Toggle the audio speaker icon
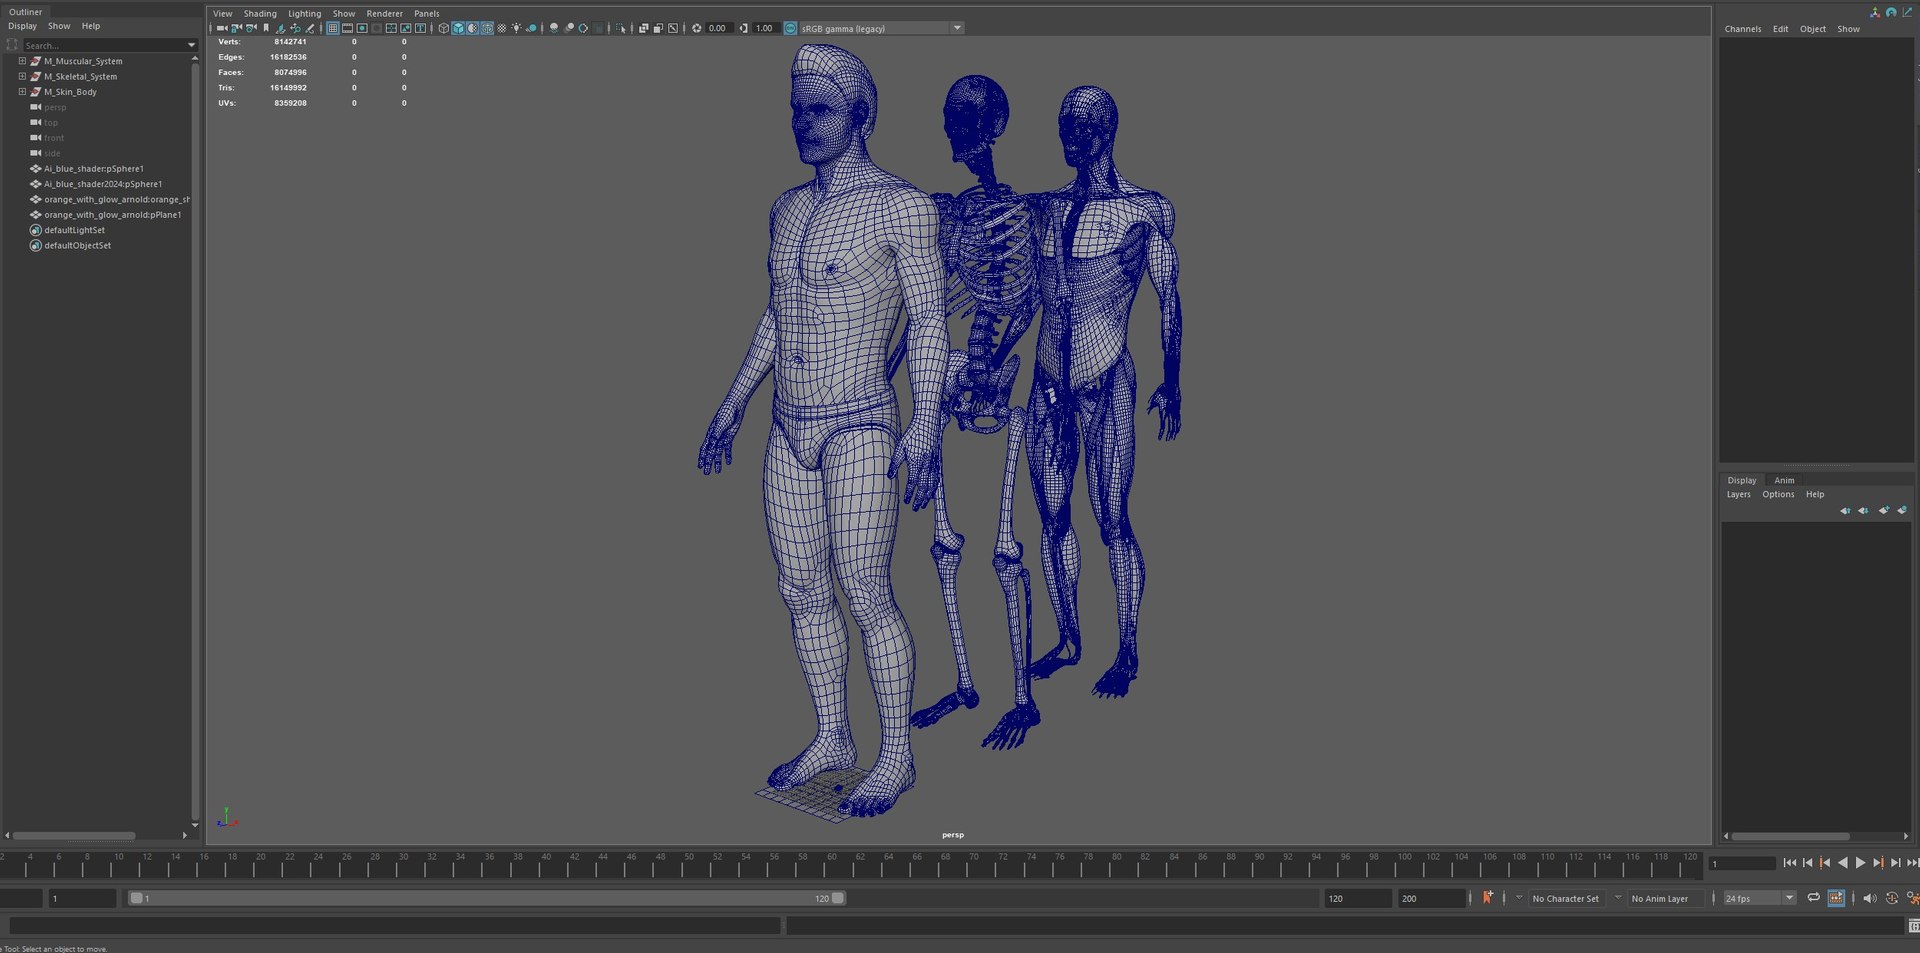Screen dimensions: 1920x953 (1870, 898)
